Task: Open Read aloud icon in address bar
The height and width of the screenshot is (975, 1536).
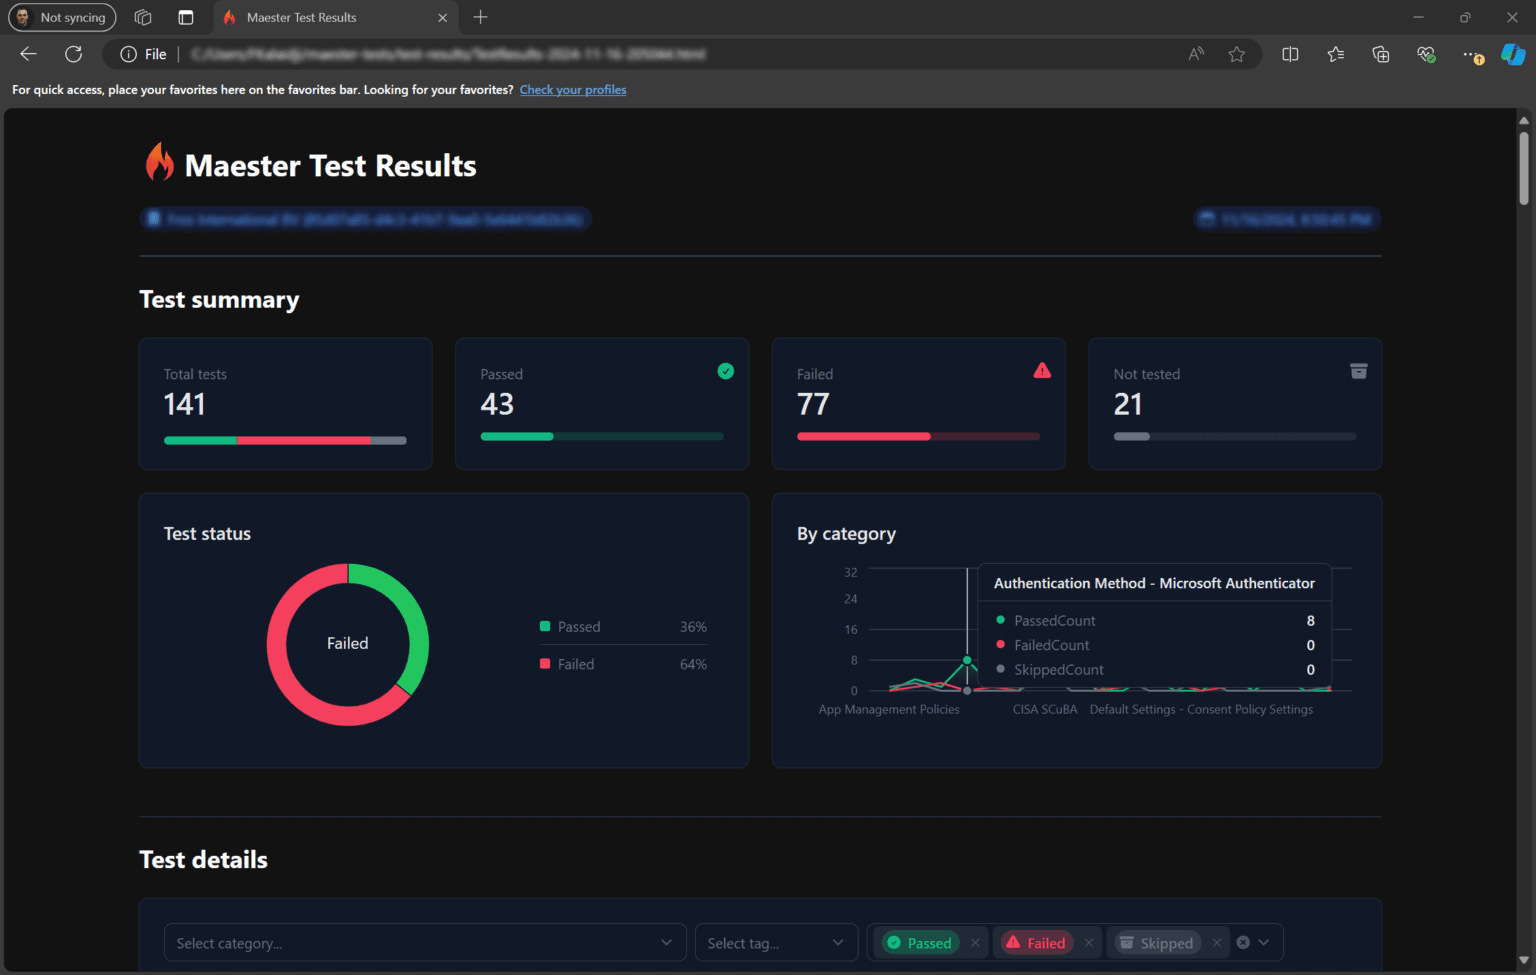Action: pos(1196,54)
